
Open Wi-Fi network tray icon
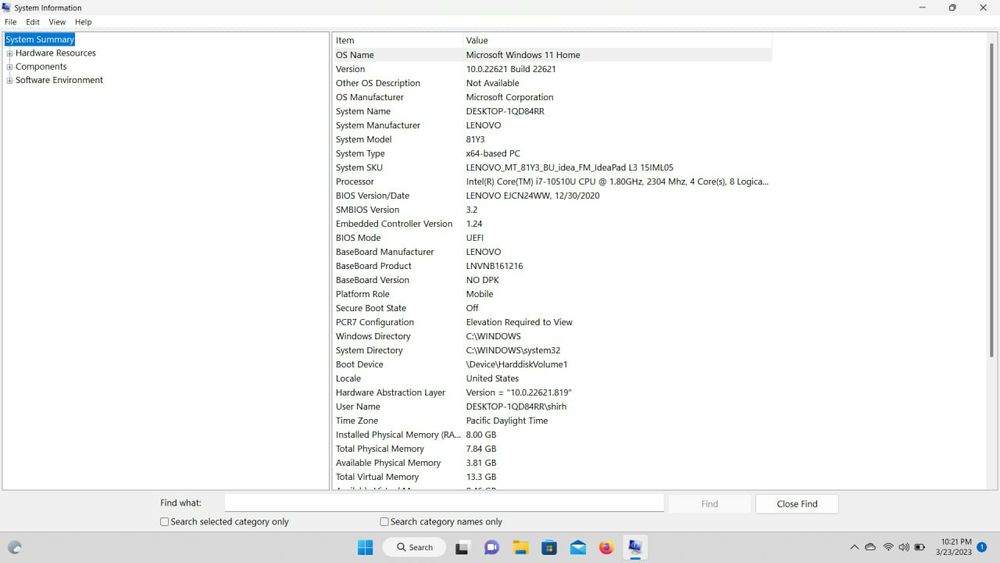click(888, 547)
